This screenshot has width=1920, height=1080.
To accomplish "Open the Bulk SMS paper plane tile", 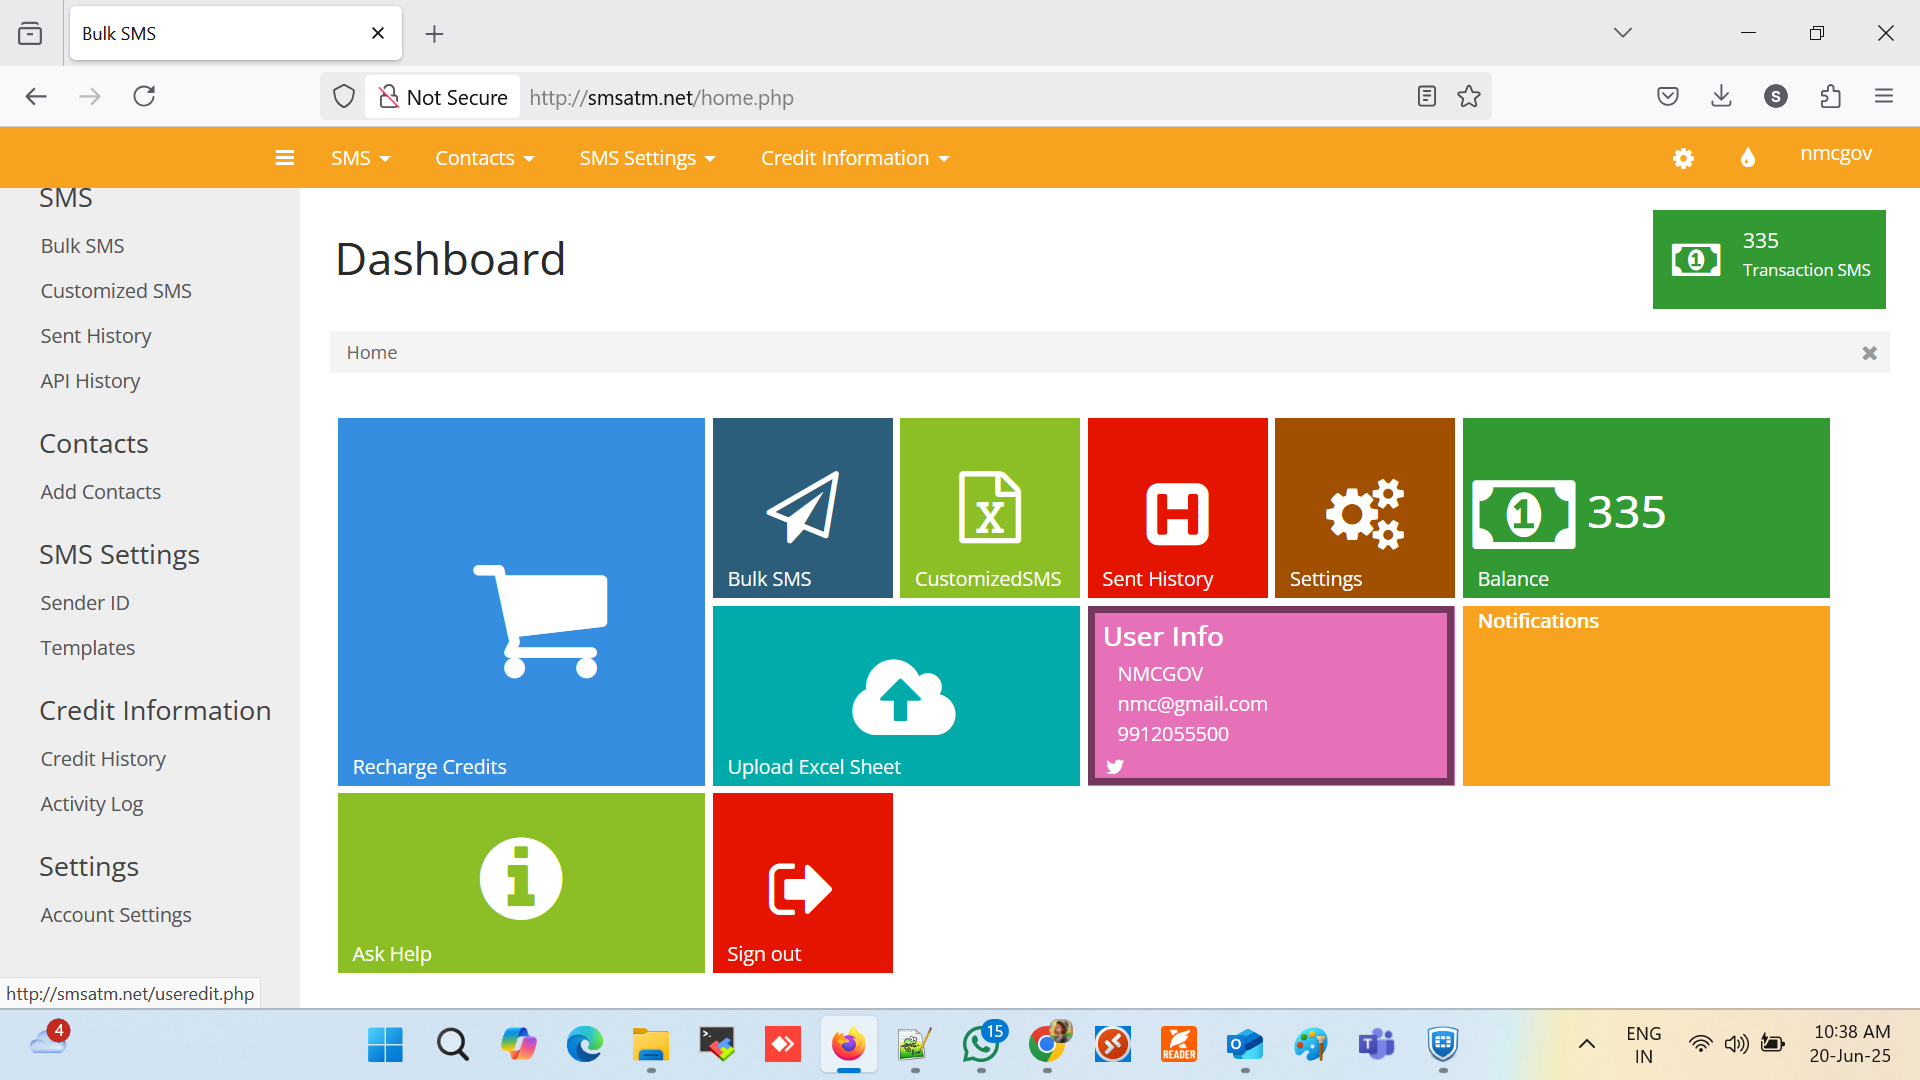I will 802,507.
